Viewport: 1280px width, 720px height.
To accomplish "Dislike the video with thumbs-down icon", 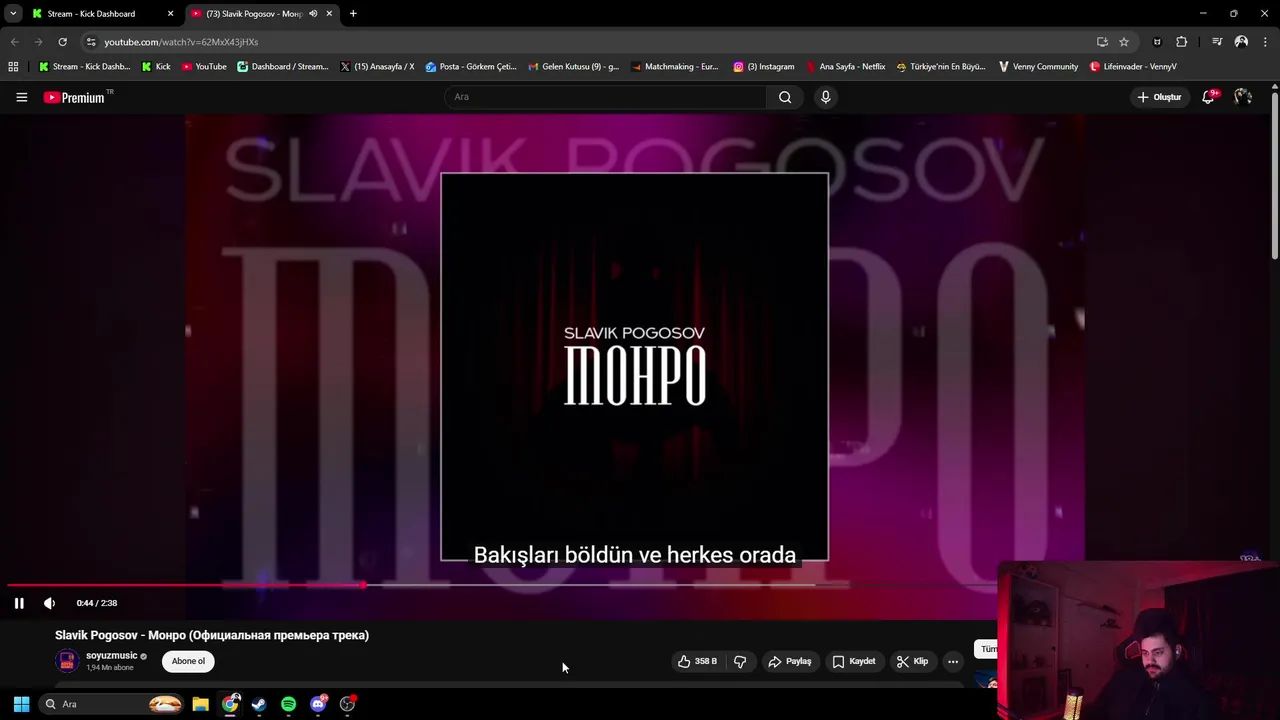I will [x=740, y=661].
